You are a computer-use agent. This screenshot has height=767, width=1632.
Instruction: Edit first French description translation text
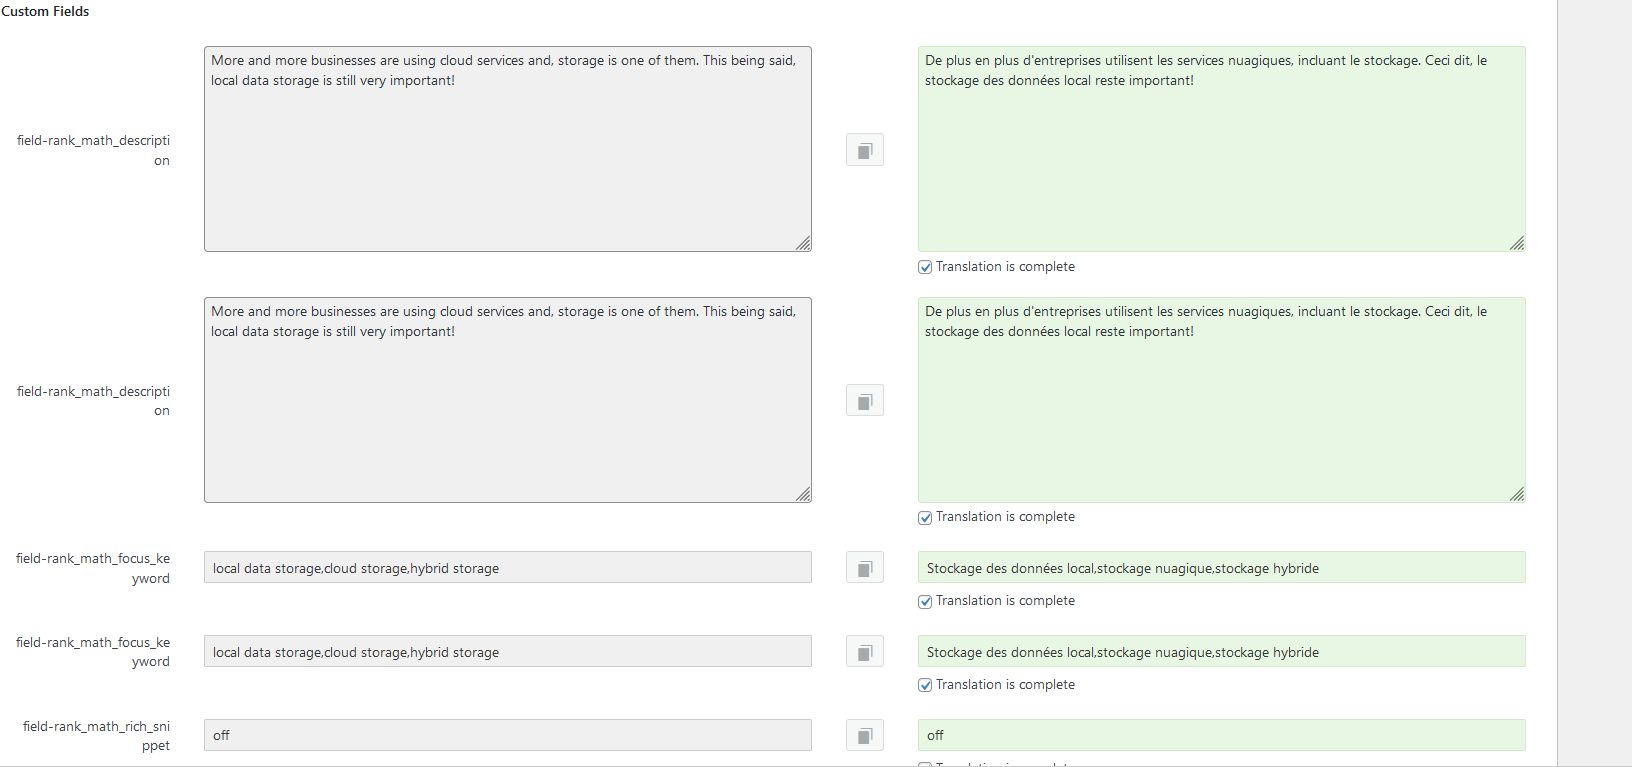1221,149
